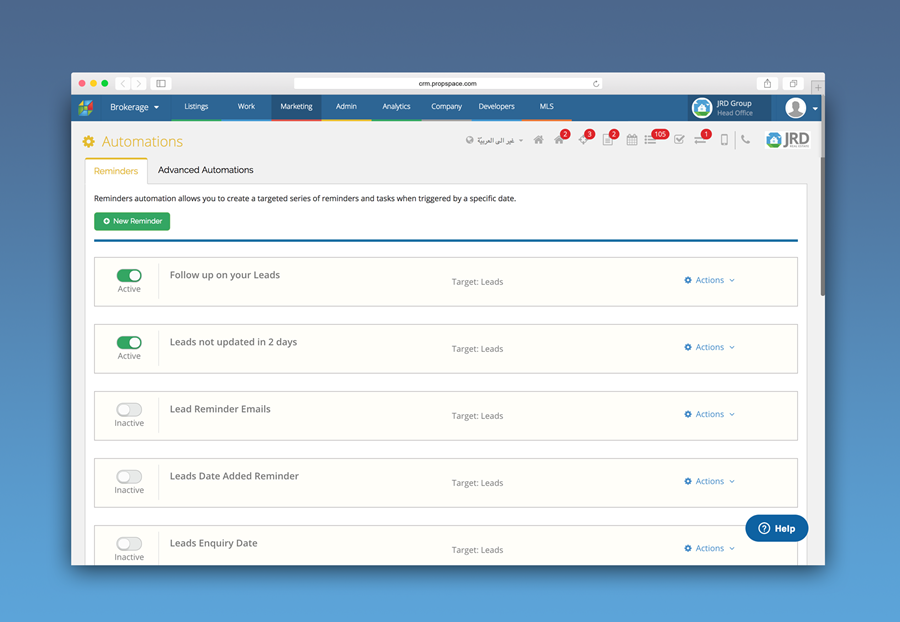900x622 pixels.
Task: Click the JRD Real Estate company logo
Action: click(x=788, y=139)
